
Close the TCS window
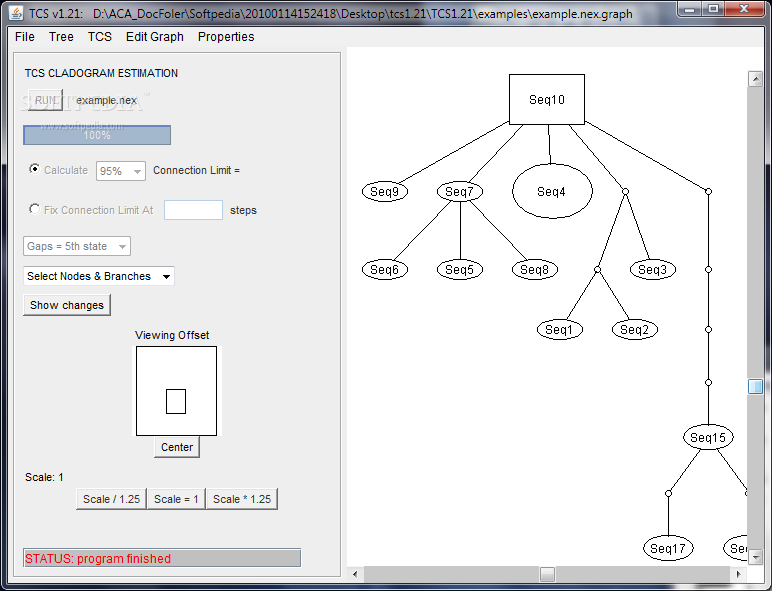click(x=744, y=9)
